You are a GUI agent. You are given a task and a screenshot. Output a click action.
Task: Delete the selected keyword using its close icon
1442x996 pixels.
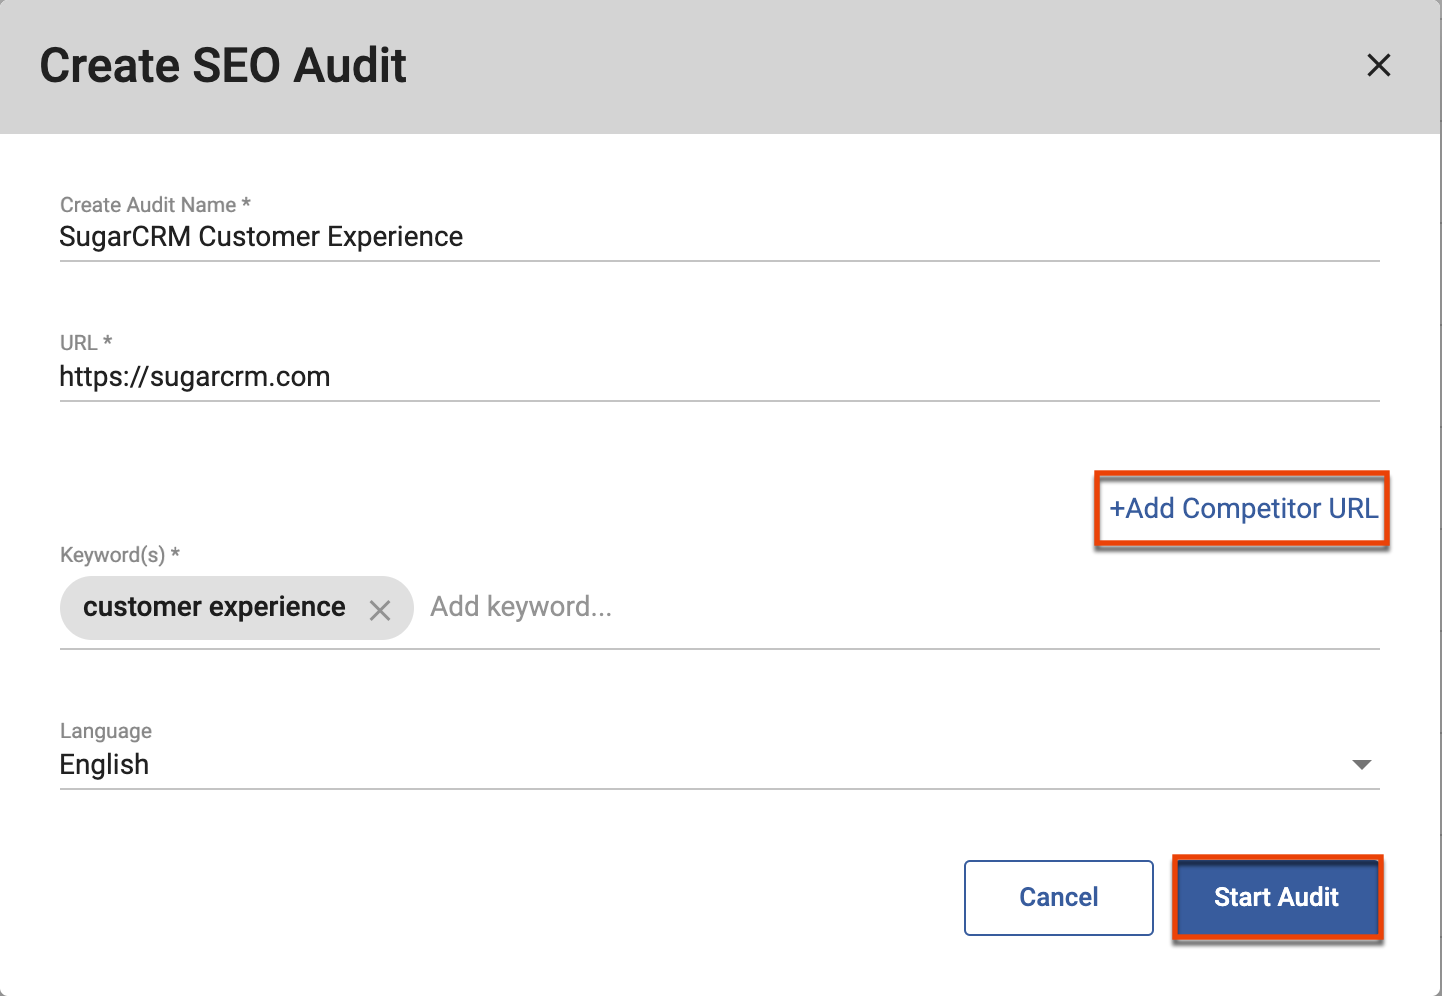[x=380, y=610]
